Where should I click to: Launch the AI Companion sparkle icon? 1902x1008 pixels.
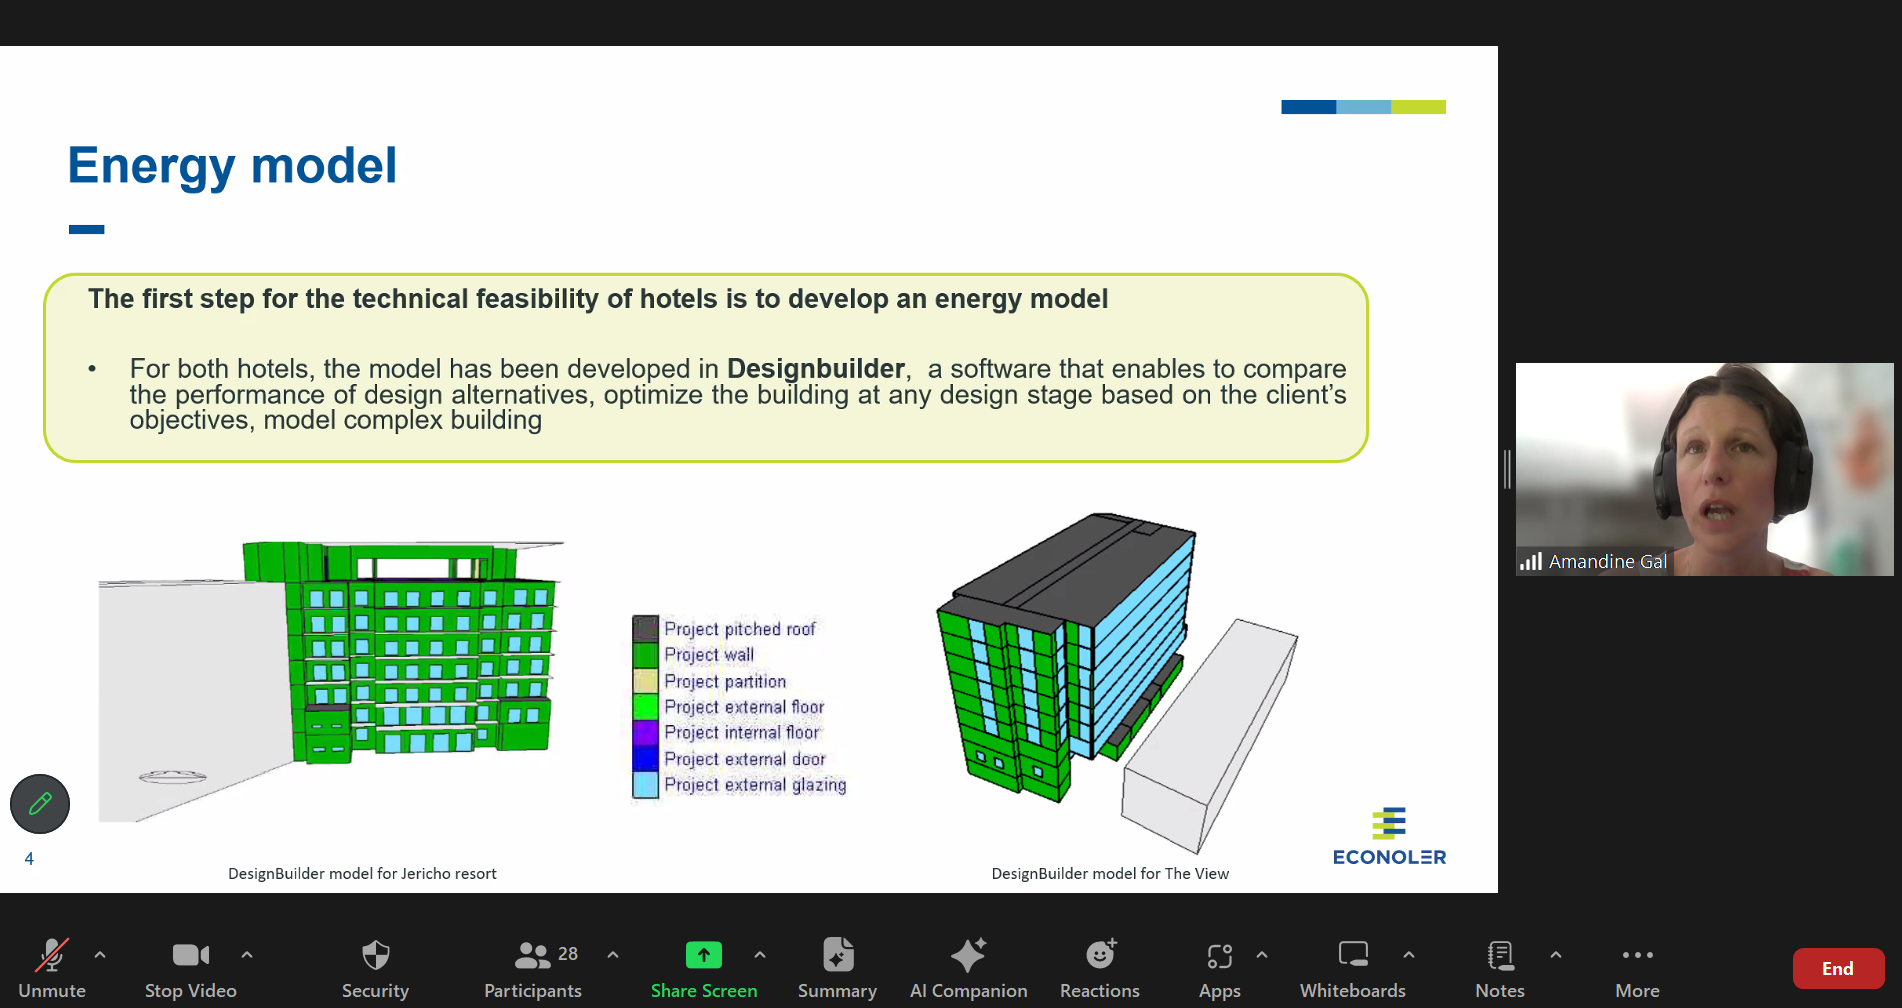(968, 956)
